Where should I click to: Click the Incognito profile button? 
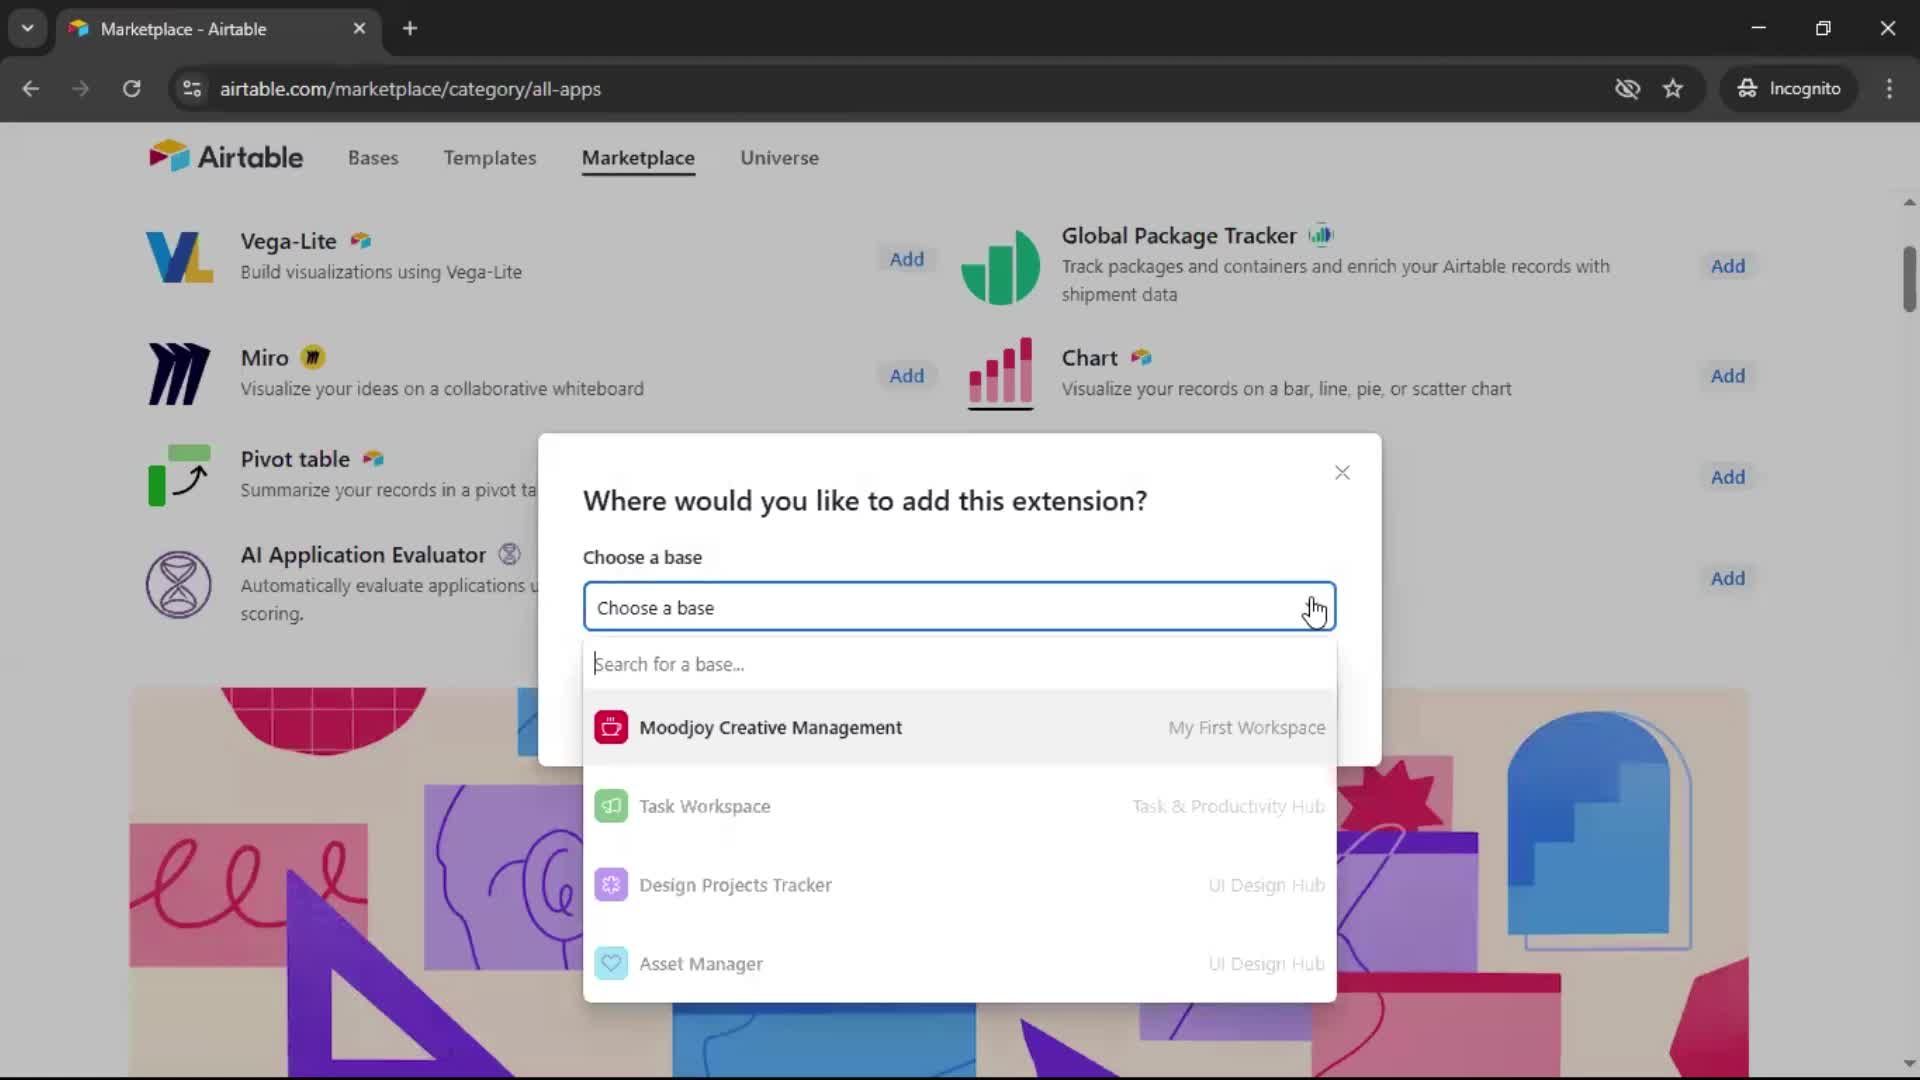coord(1789,89)
